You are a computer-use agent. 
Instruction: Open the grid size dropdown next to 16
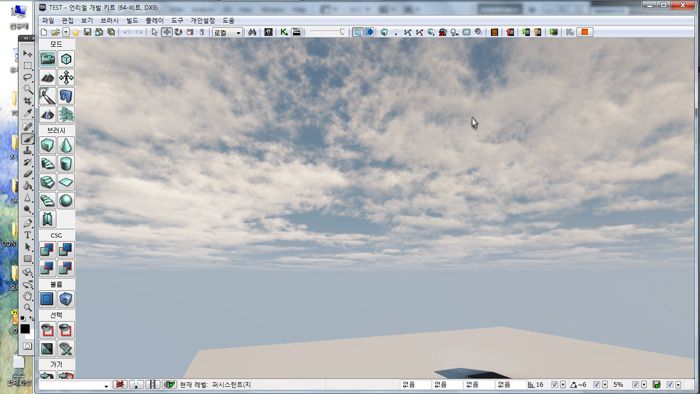562,385
